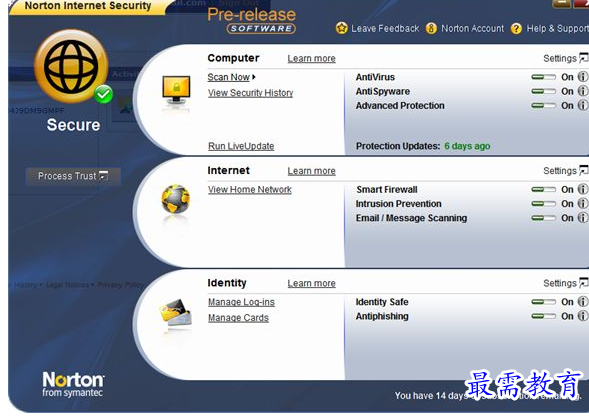Click the Computer section heading
The height and width of the screenshot is (416, 589).
[233, 58]
